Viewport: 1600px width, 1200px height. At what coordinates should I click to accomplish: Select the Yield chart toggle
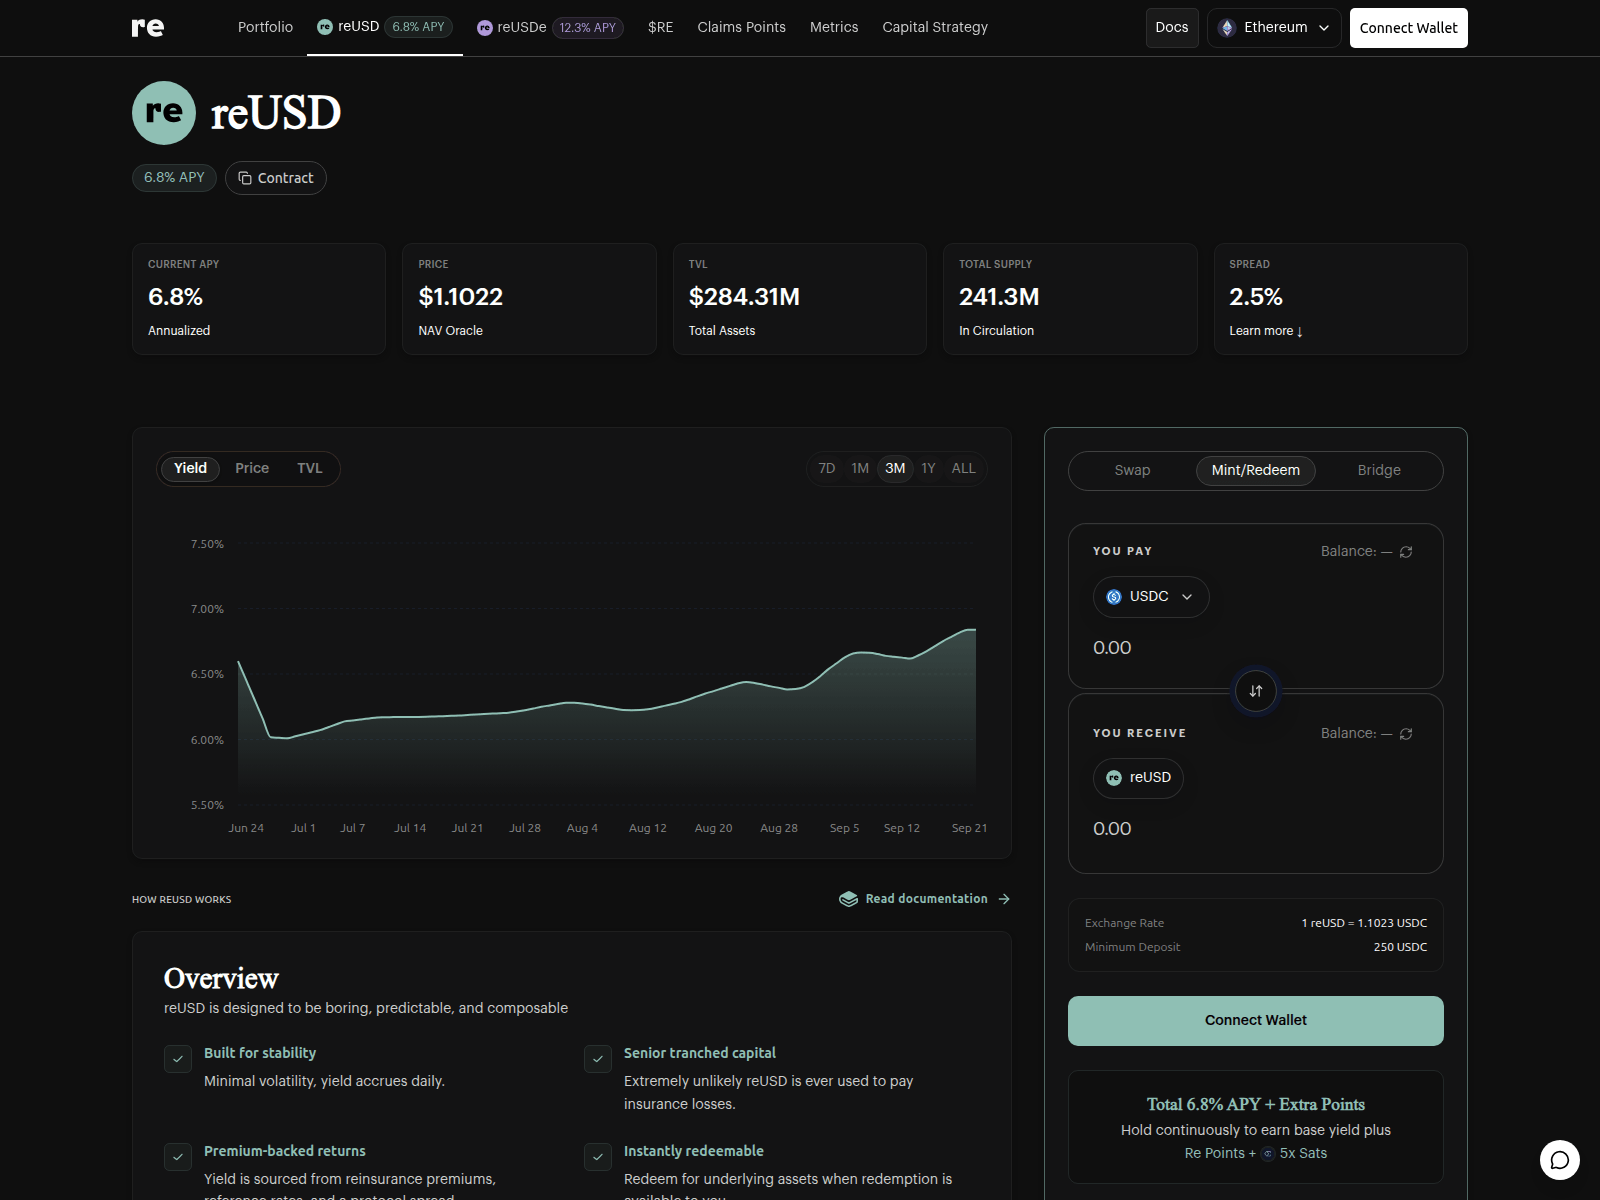[190, 468]
